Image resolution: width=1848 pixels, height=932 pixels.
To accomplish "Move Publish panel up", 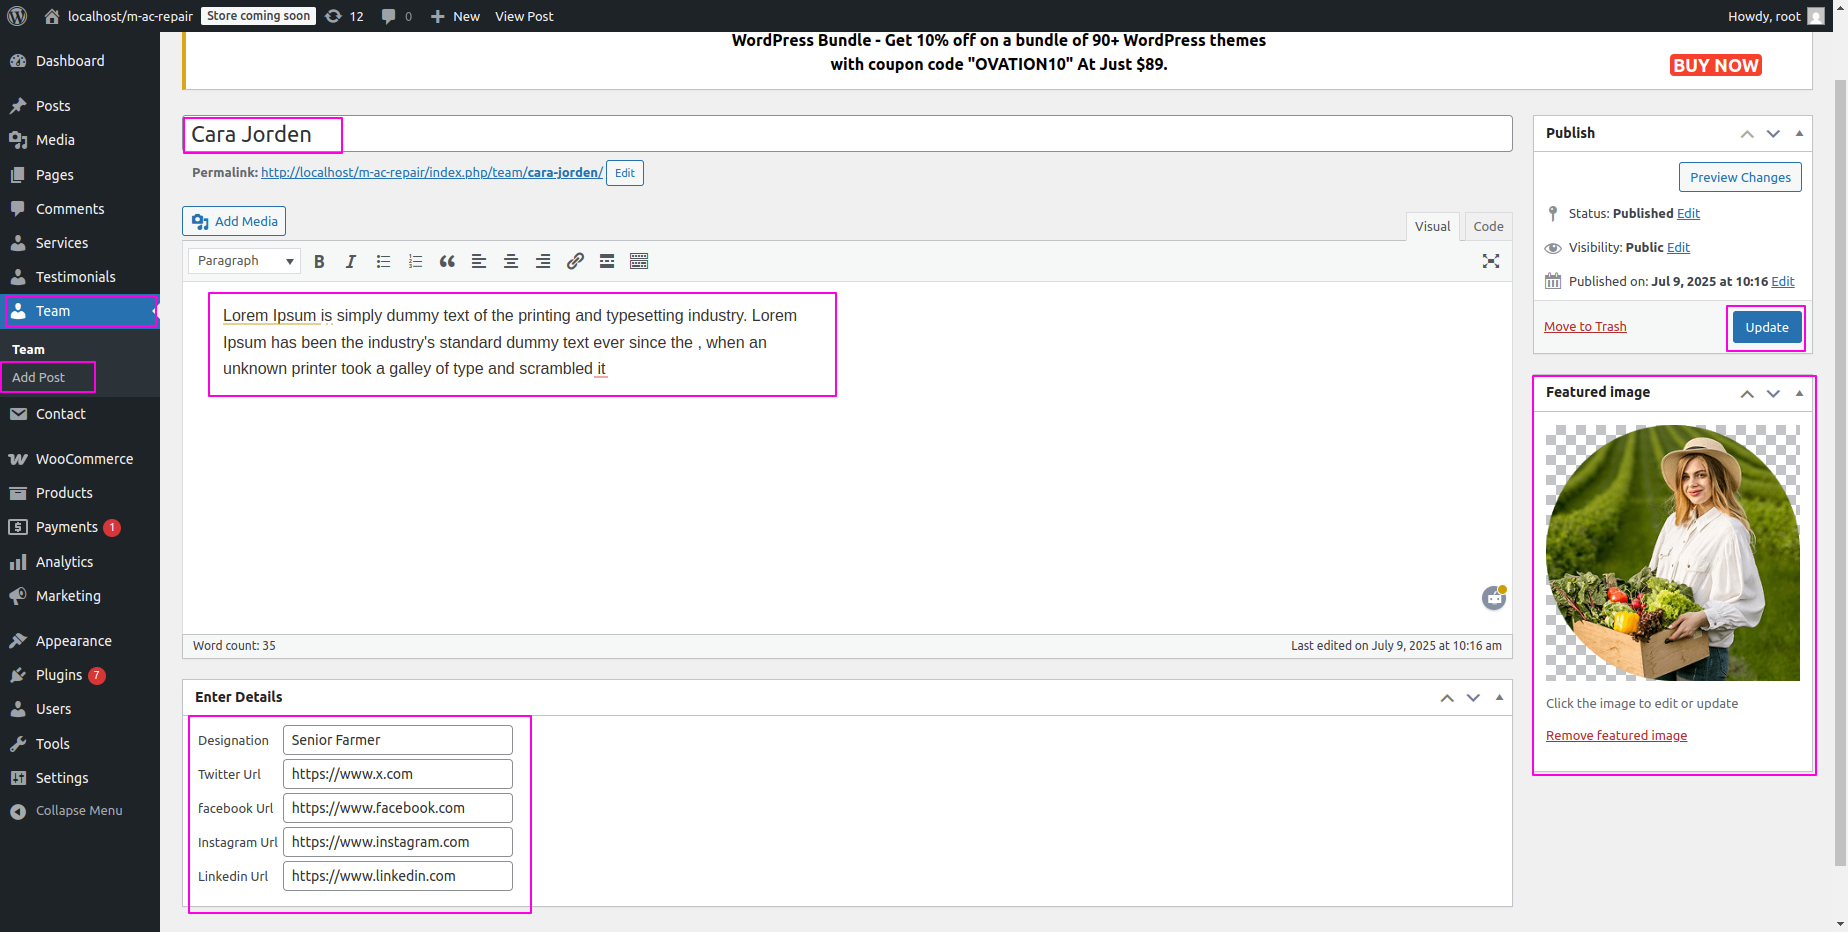I will 1747,133.
